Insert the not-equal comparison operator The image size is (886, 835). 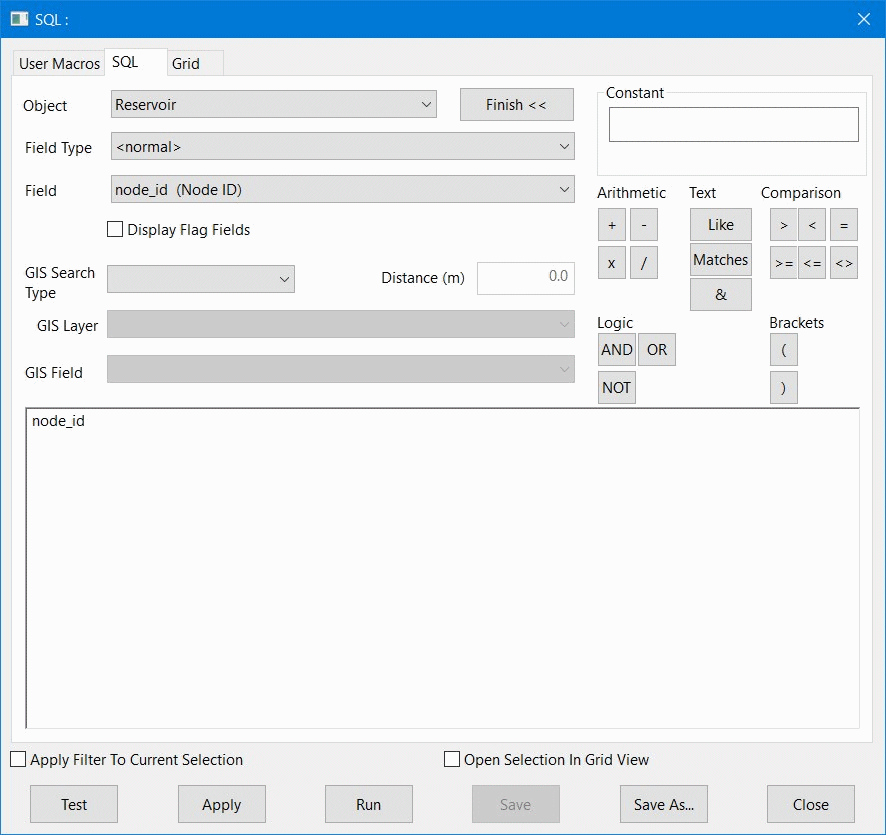pyautogui.click(x=843, y=262)
